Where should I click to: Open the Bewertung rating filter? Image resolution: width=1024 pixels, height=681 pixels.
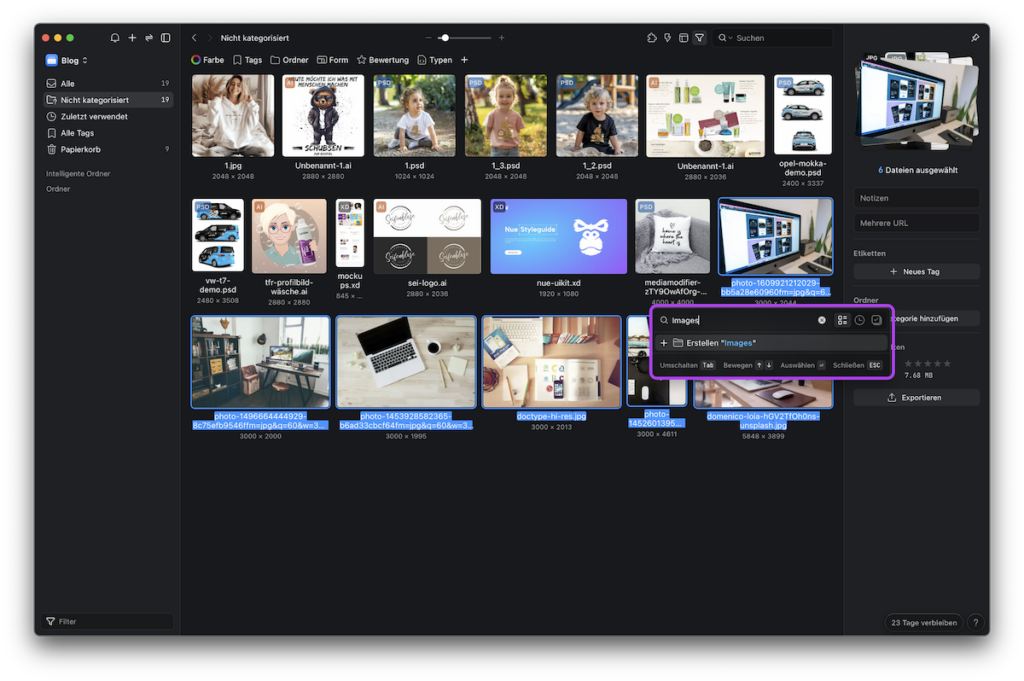pyautogui.click(x=383, y=60)
